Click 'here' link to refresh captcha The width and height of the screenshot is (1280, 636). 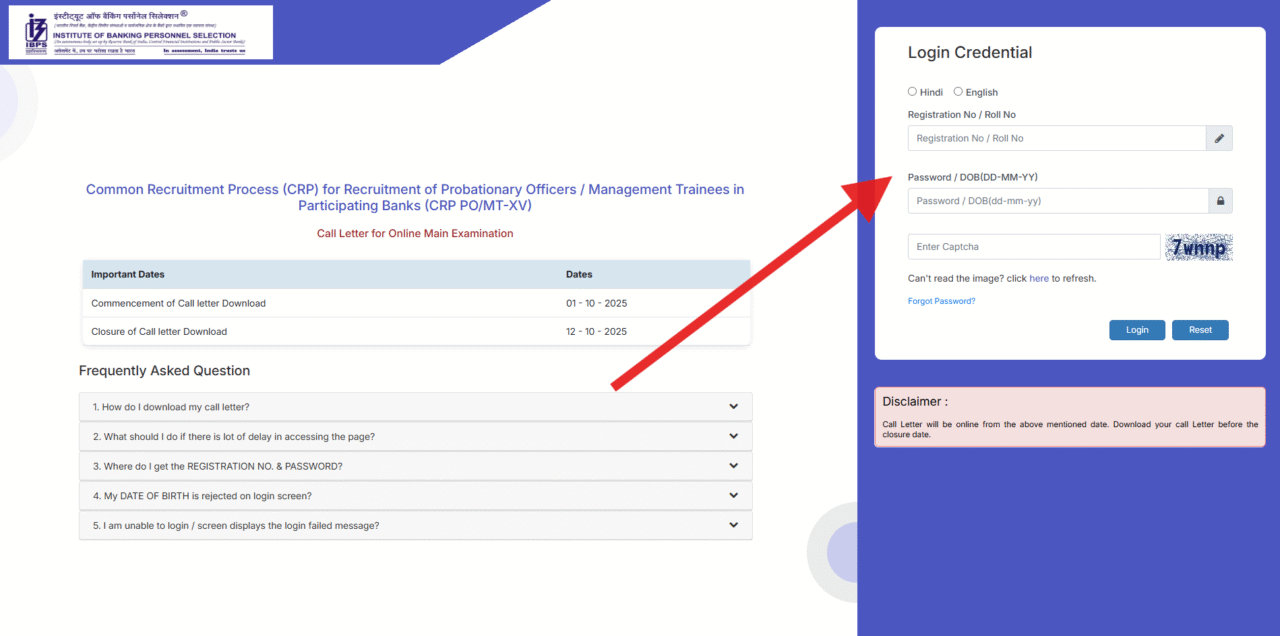(1039, 279)
